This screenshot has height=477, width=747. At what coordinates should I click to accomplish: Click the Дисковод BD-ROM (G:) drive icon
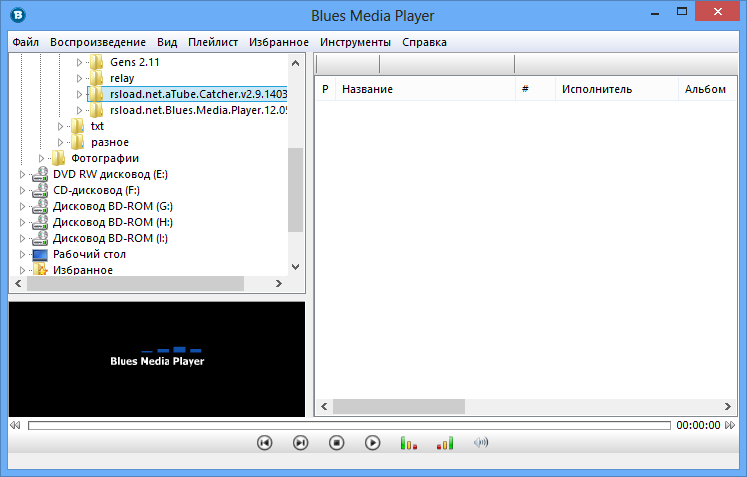click(40, 206)
